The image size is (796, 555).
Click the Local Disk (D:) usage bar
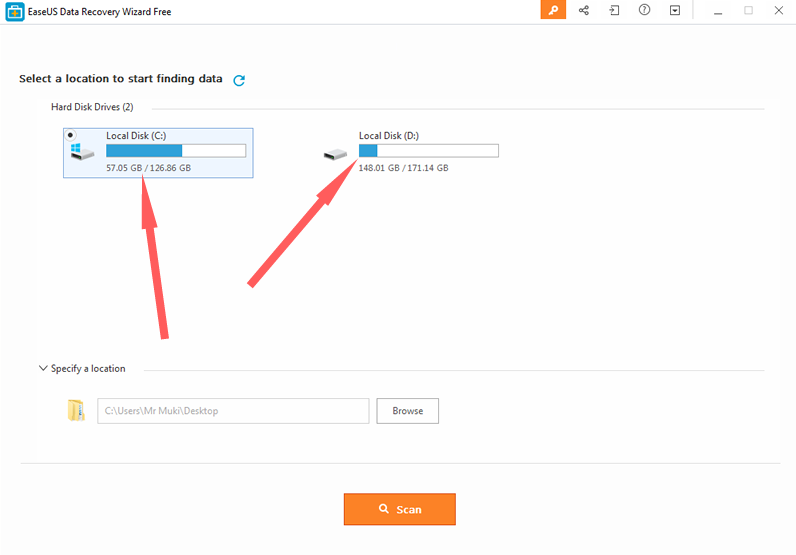428,151
